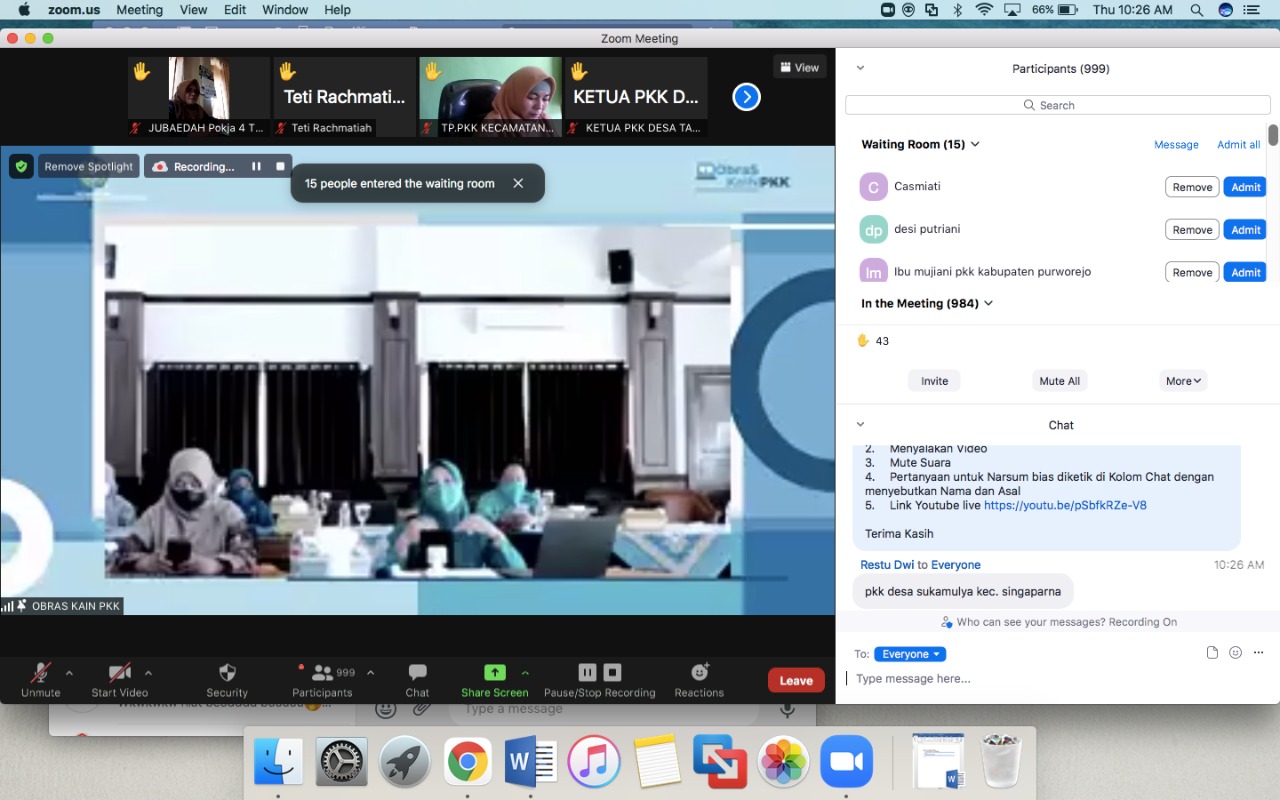Image resolution: width=1280 pixels, height=800 pixels.
Task: Collapse the Participants panel chevron
Action: 860,68
